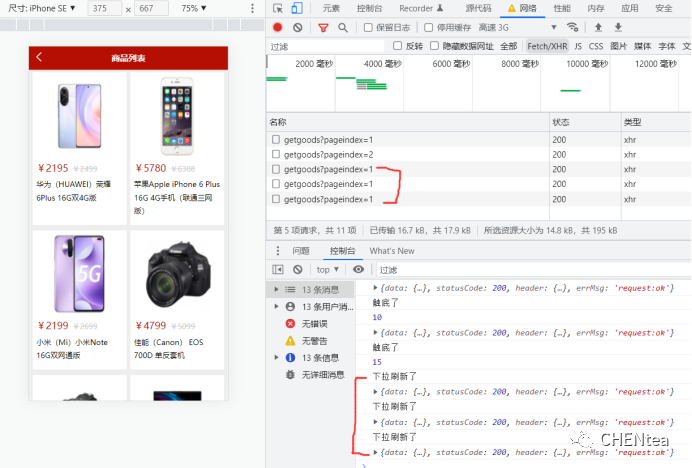Click the device width field 375
Image resolution: width=692 pixels, height=468 pixels.
[105, 8]
